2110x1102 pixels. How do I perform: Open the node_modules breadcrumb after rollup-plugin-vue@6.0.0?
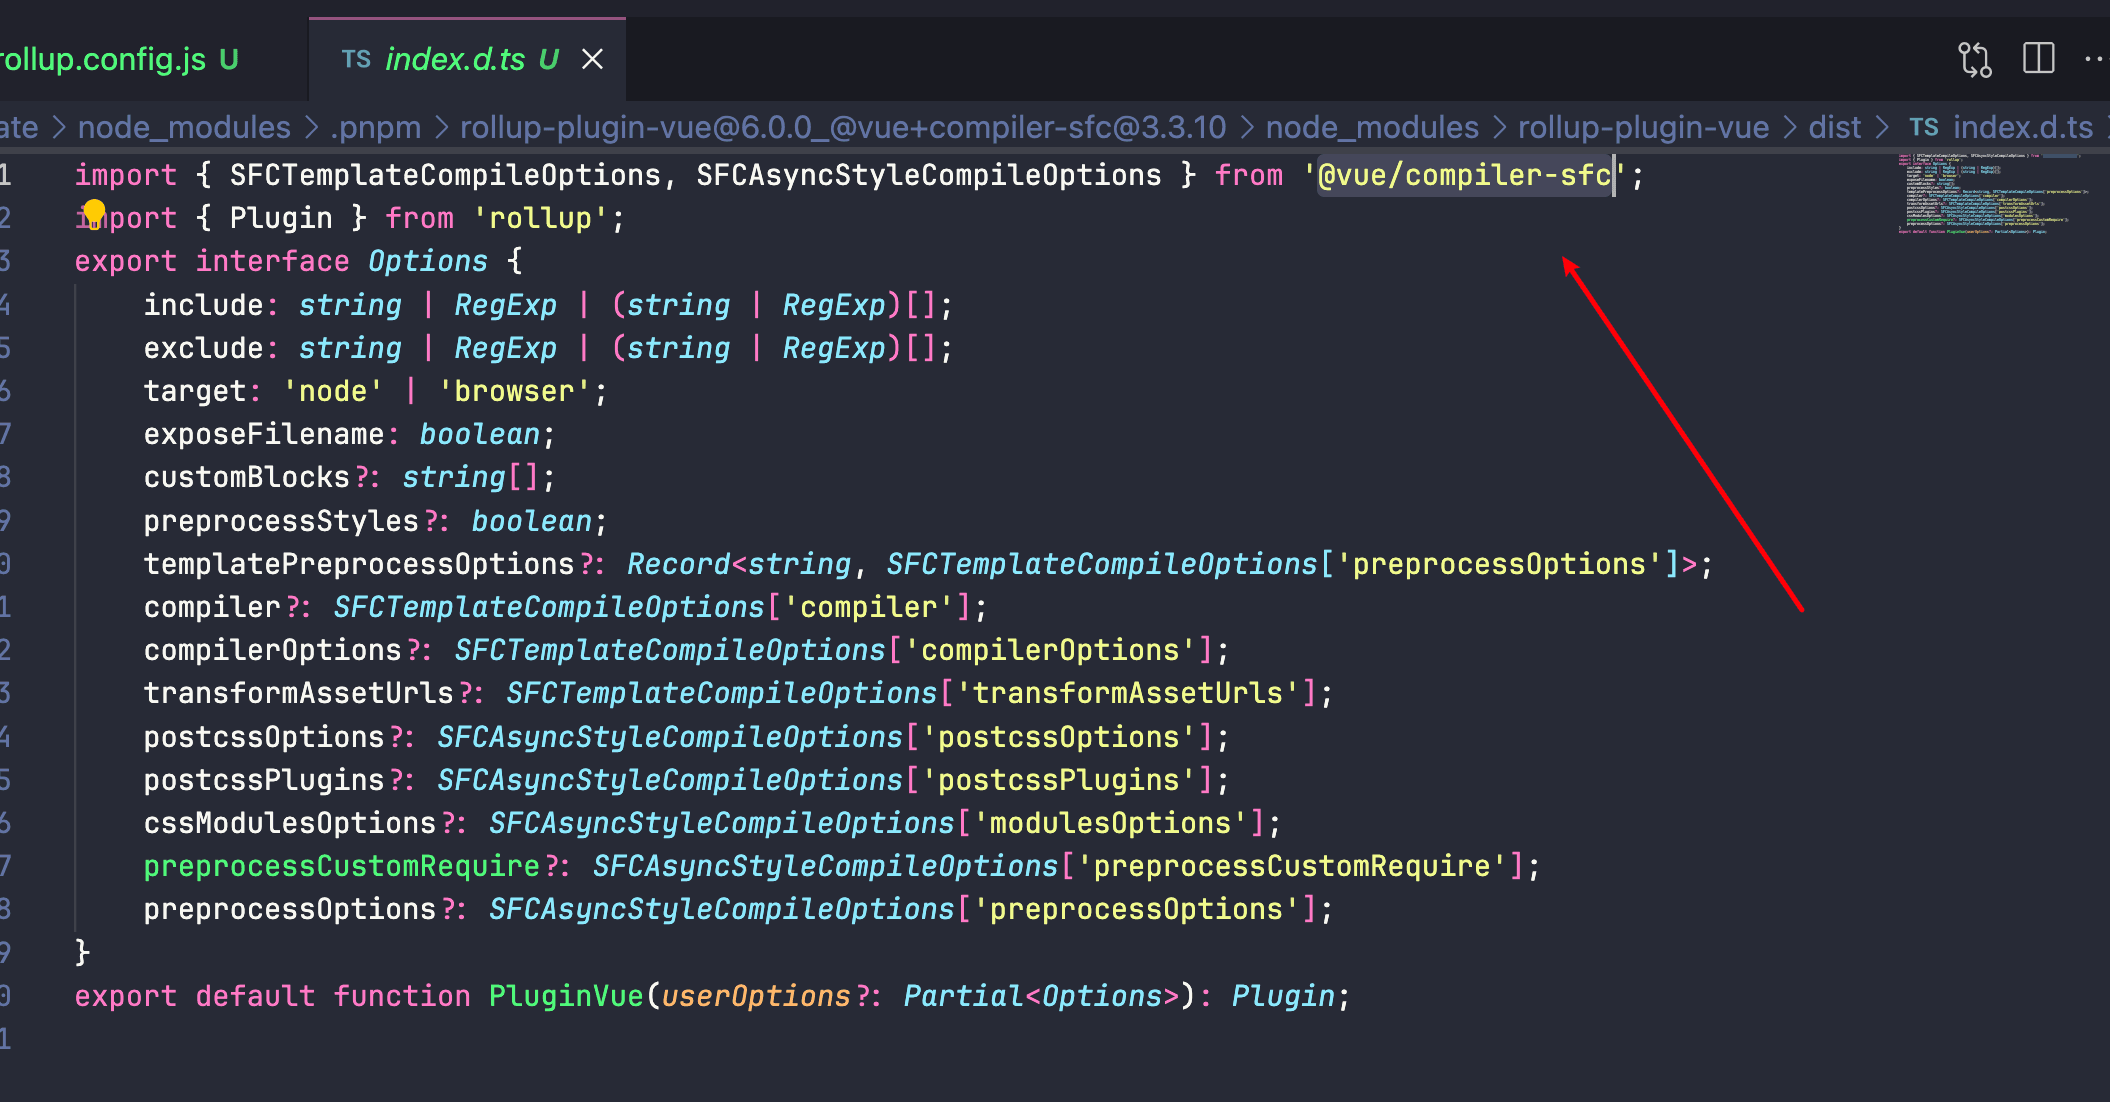(1371, 128)
